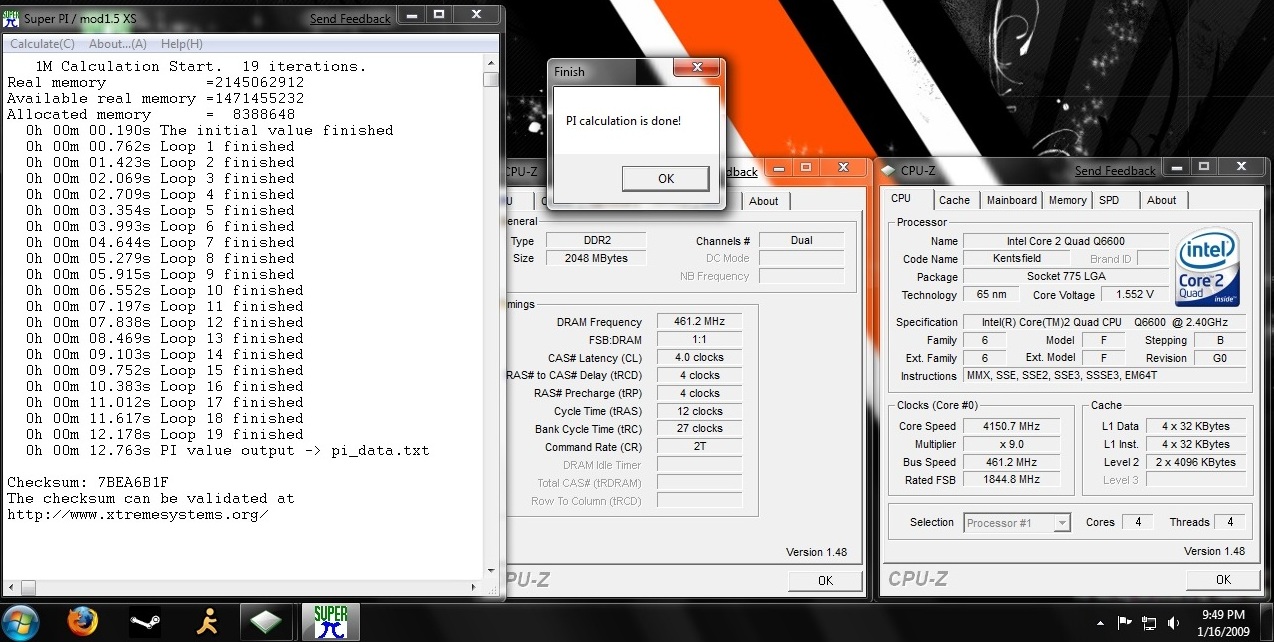Image resolution: width=1274 pixels, height=642 pixels.
Task: Open Help(H) menu in Super PI
Action: (x=182, y=44)
